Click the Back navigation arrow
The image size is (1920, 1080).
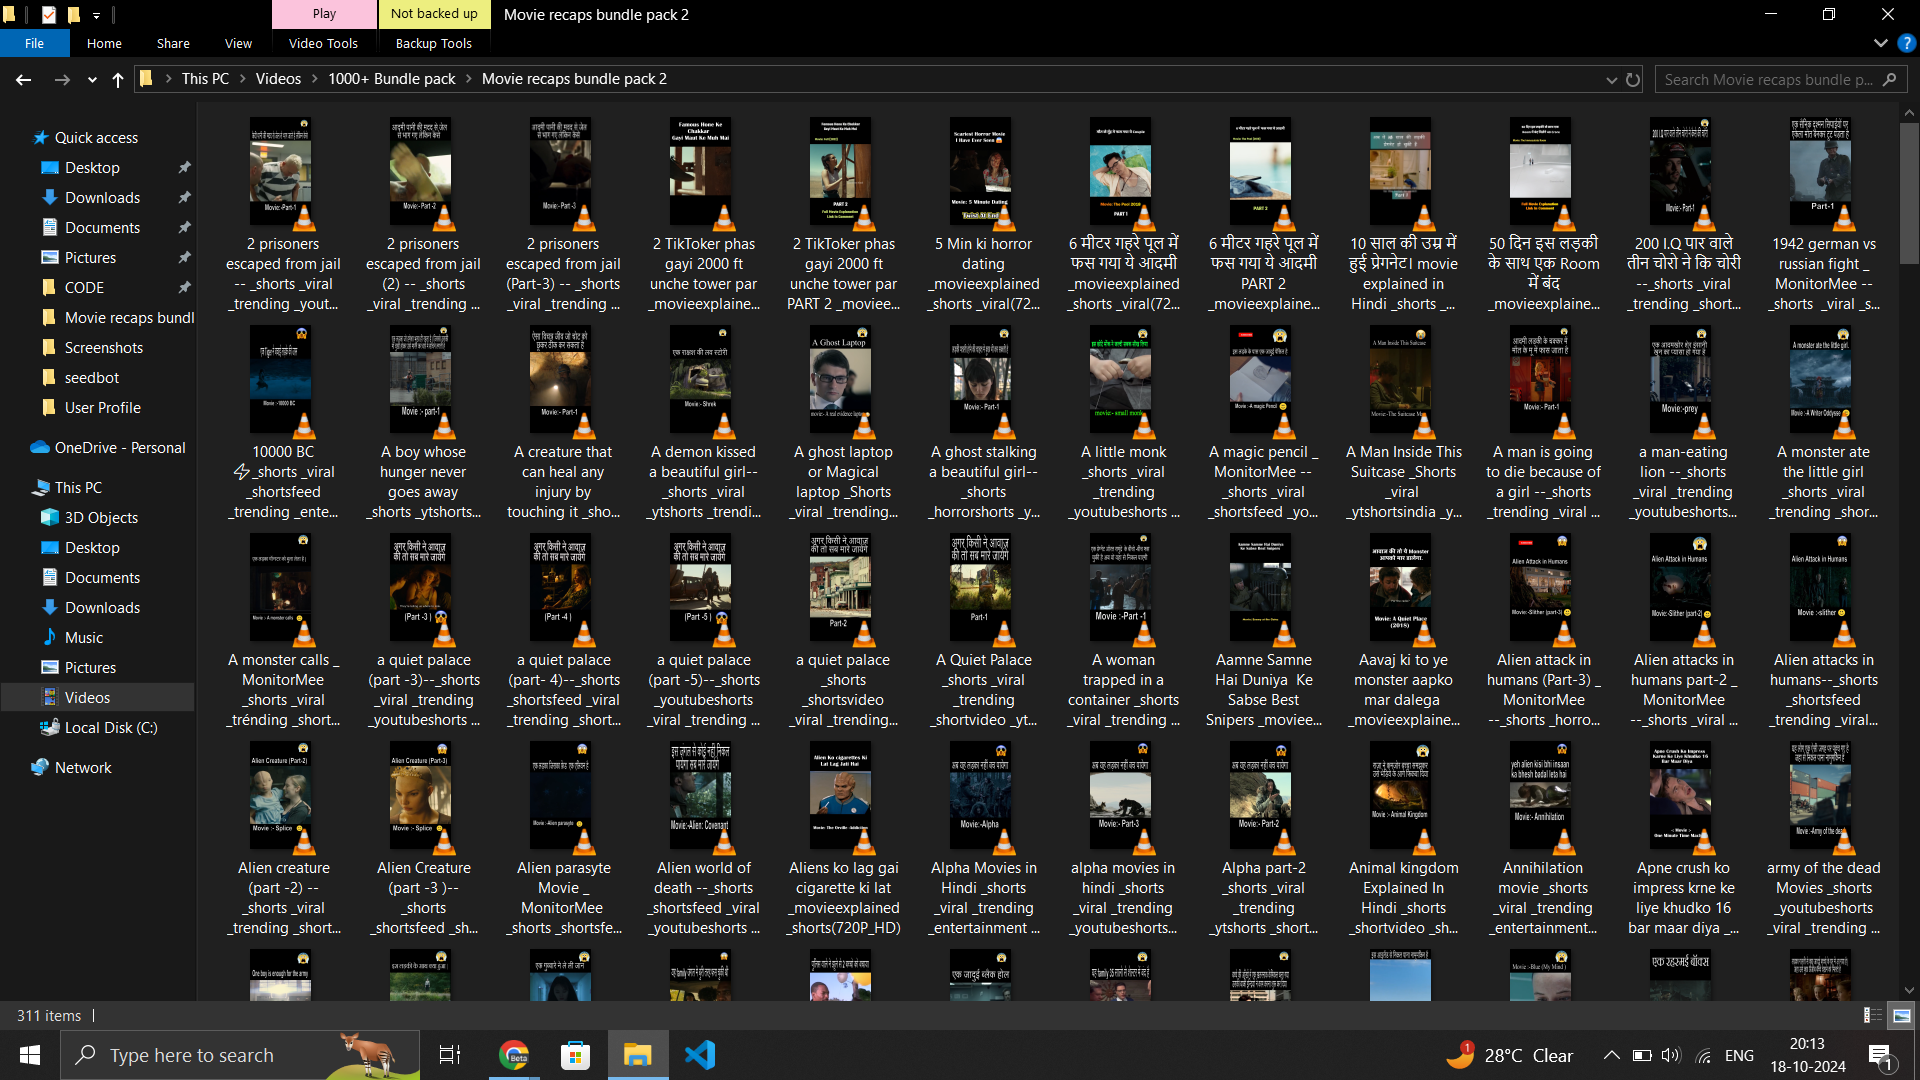[24, 79]
